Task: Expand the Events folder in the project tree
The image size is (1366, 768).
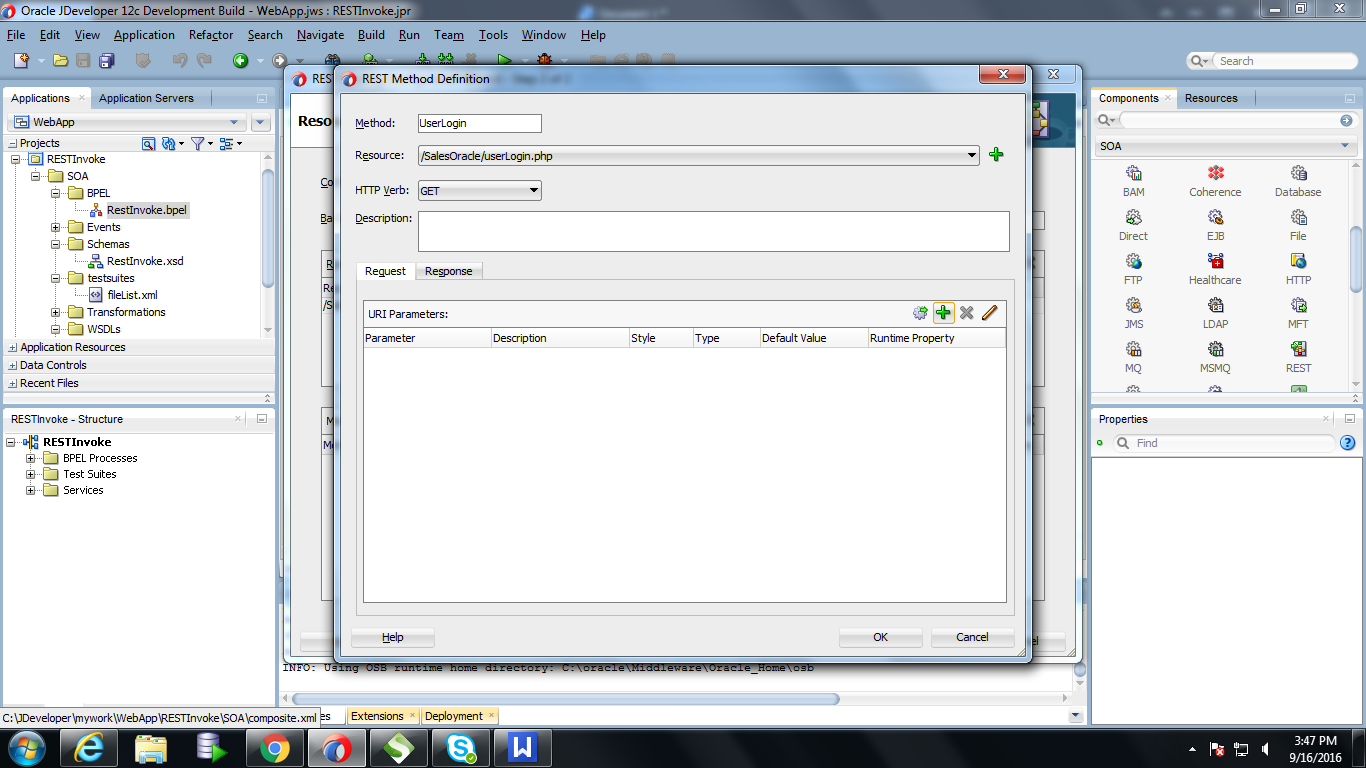Action: coord(57,227)
